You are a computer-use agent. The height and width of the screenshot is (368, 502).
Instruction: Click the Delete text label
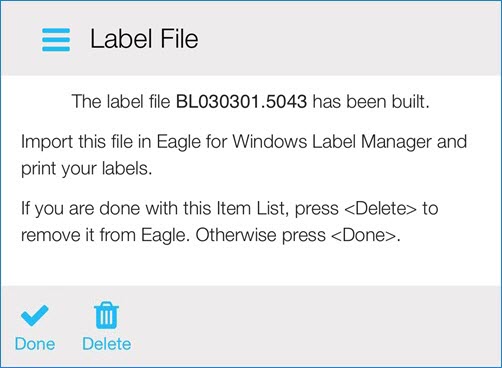pyautogui.click(x=107, y=344)
